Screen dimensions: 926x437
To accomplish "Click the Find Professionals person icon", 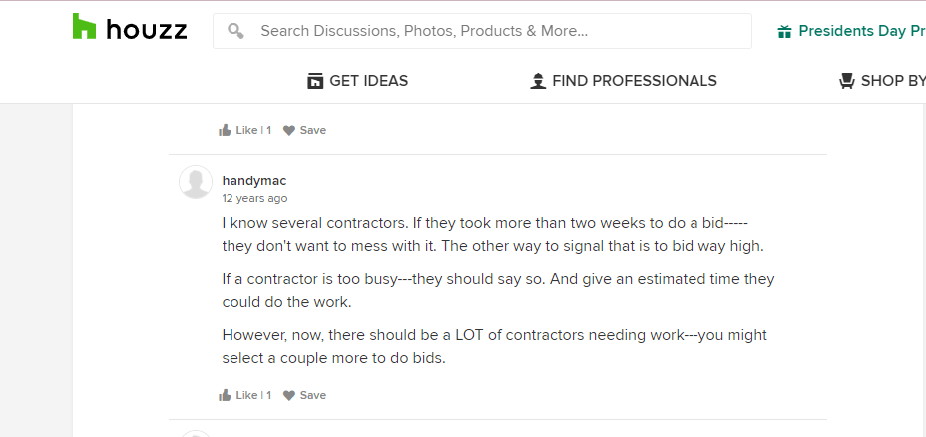I will coord(538,81).
